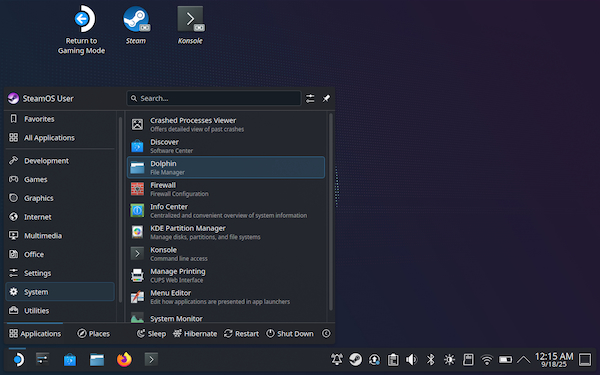Launch Info Center

226,210
